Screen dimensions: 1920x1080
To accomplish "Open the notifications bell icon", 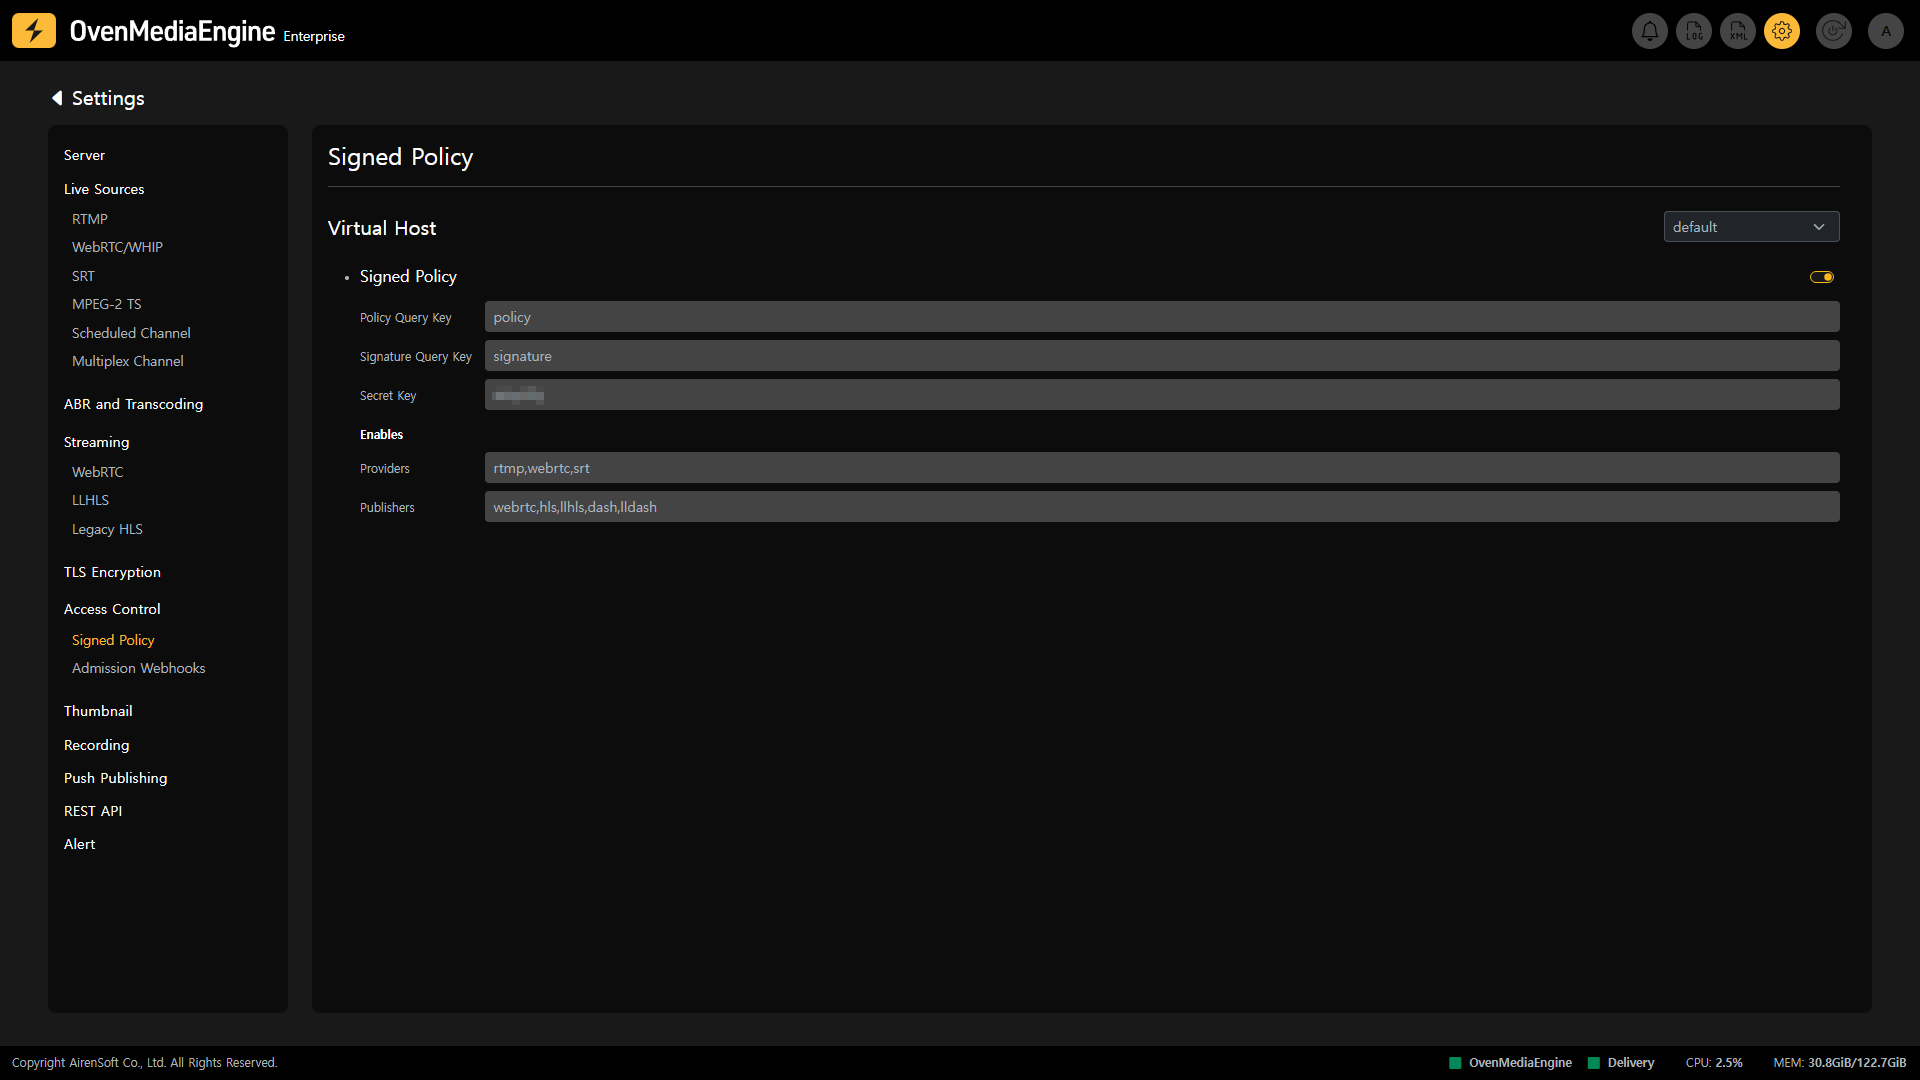I will click(1649, 31).
